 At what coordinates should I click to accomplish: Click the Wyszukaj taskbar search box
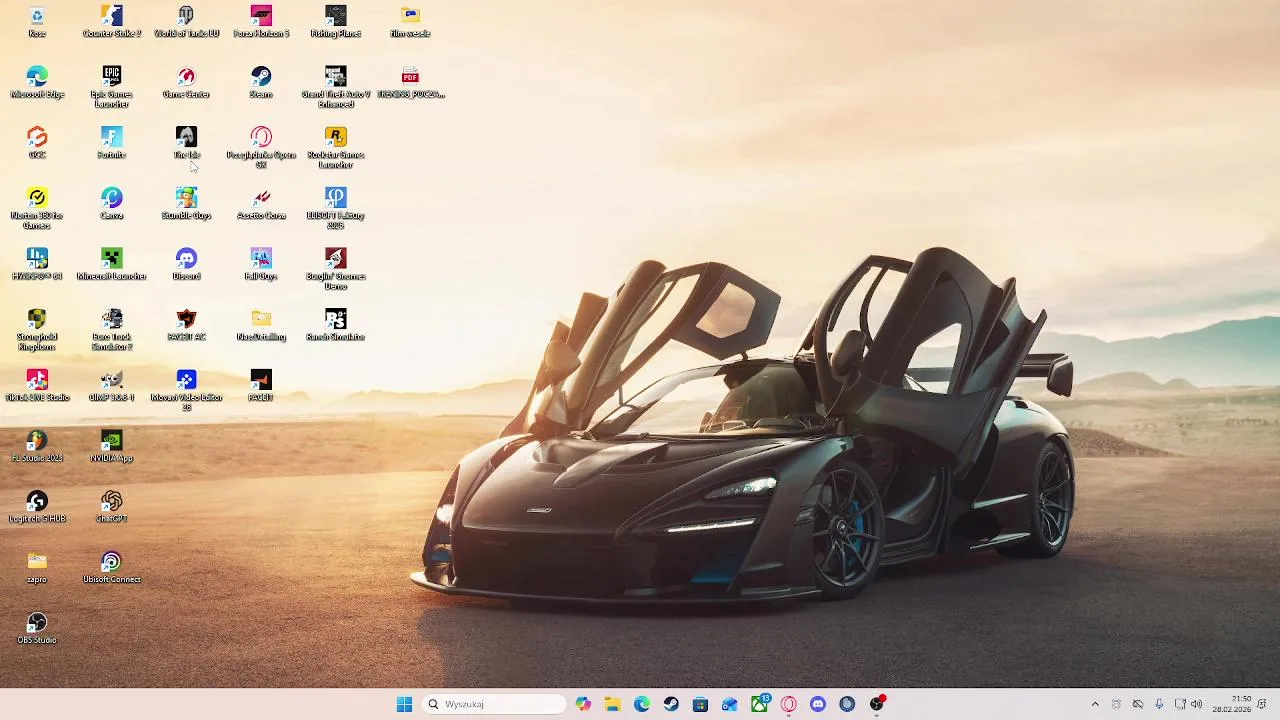tap(493, 704)
